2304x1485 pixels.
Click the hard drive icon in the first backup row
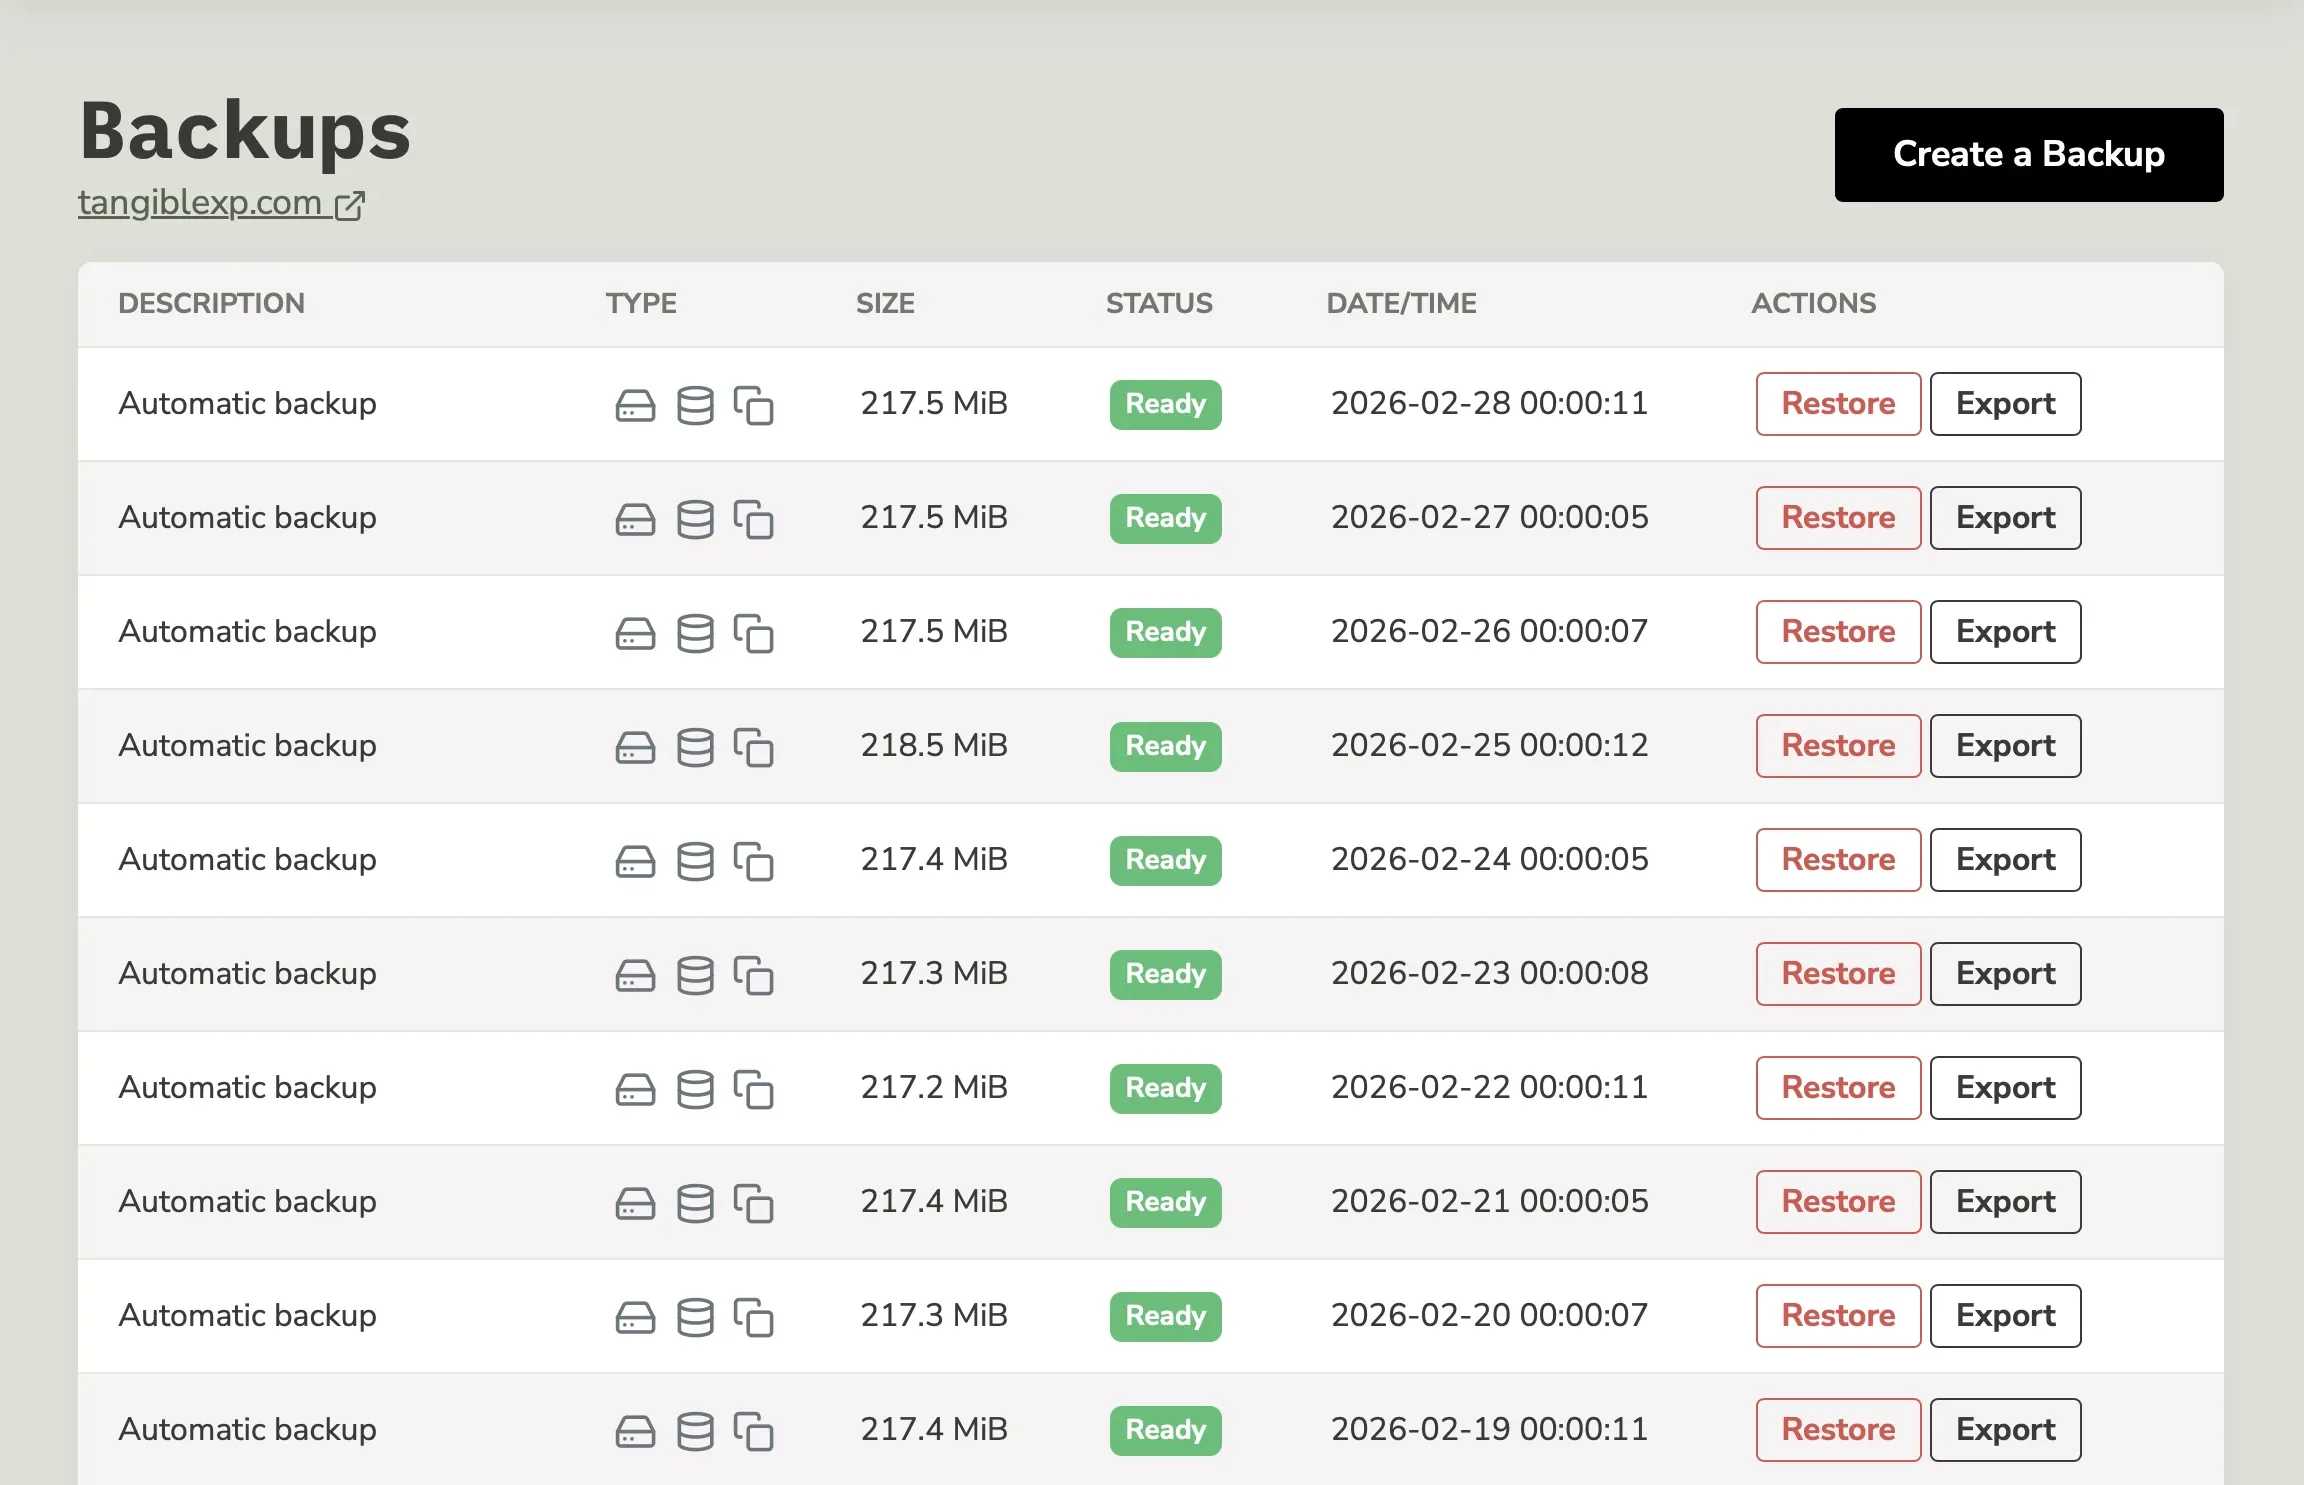coord(634,404)
